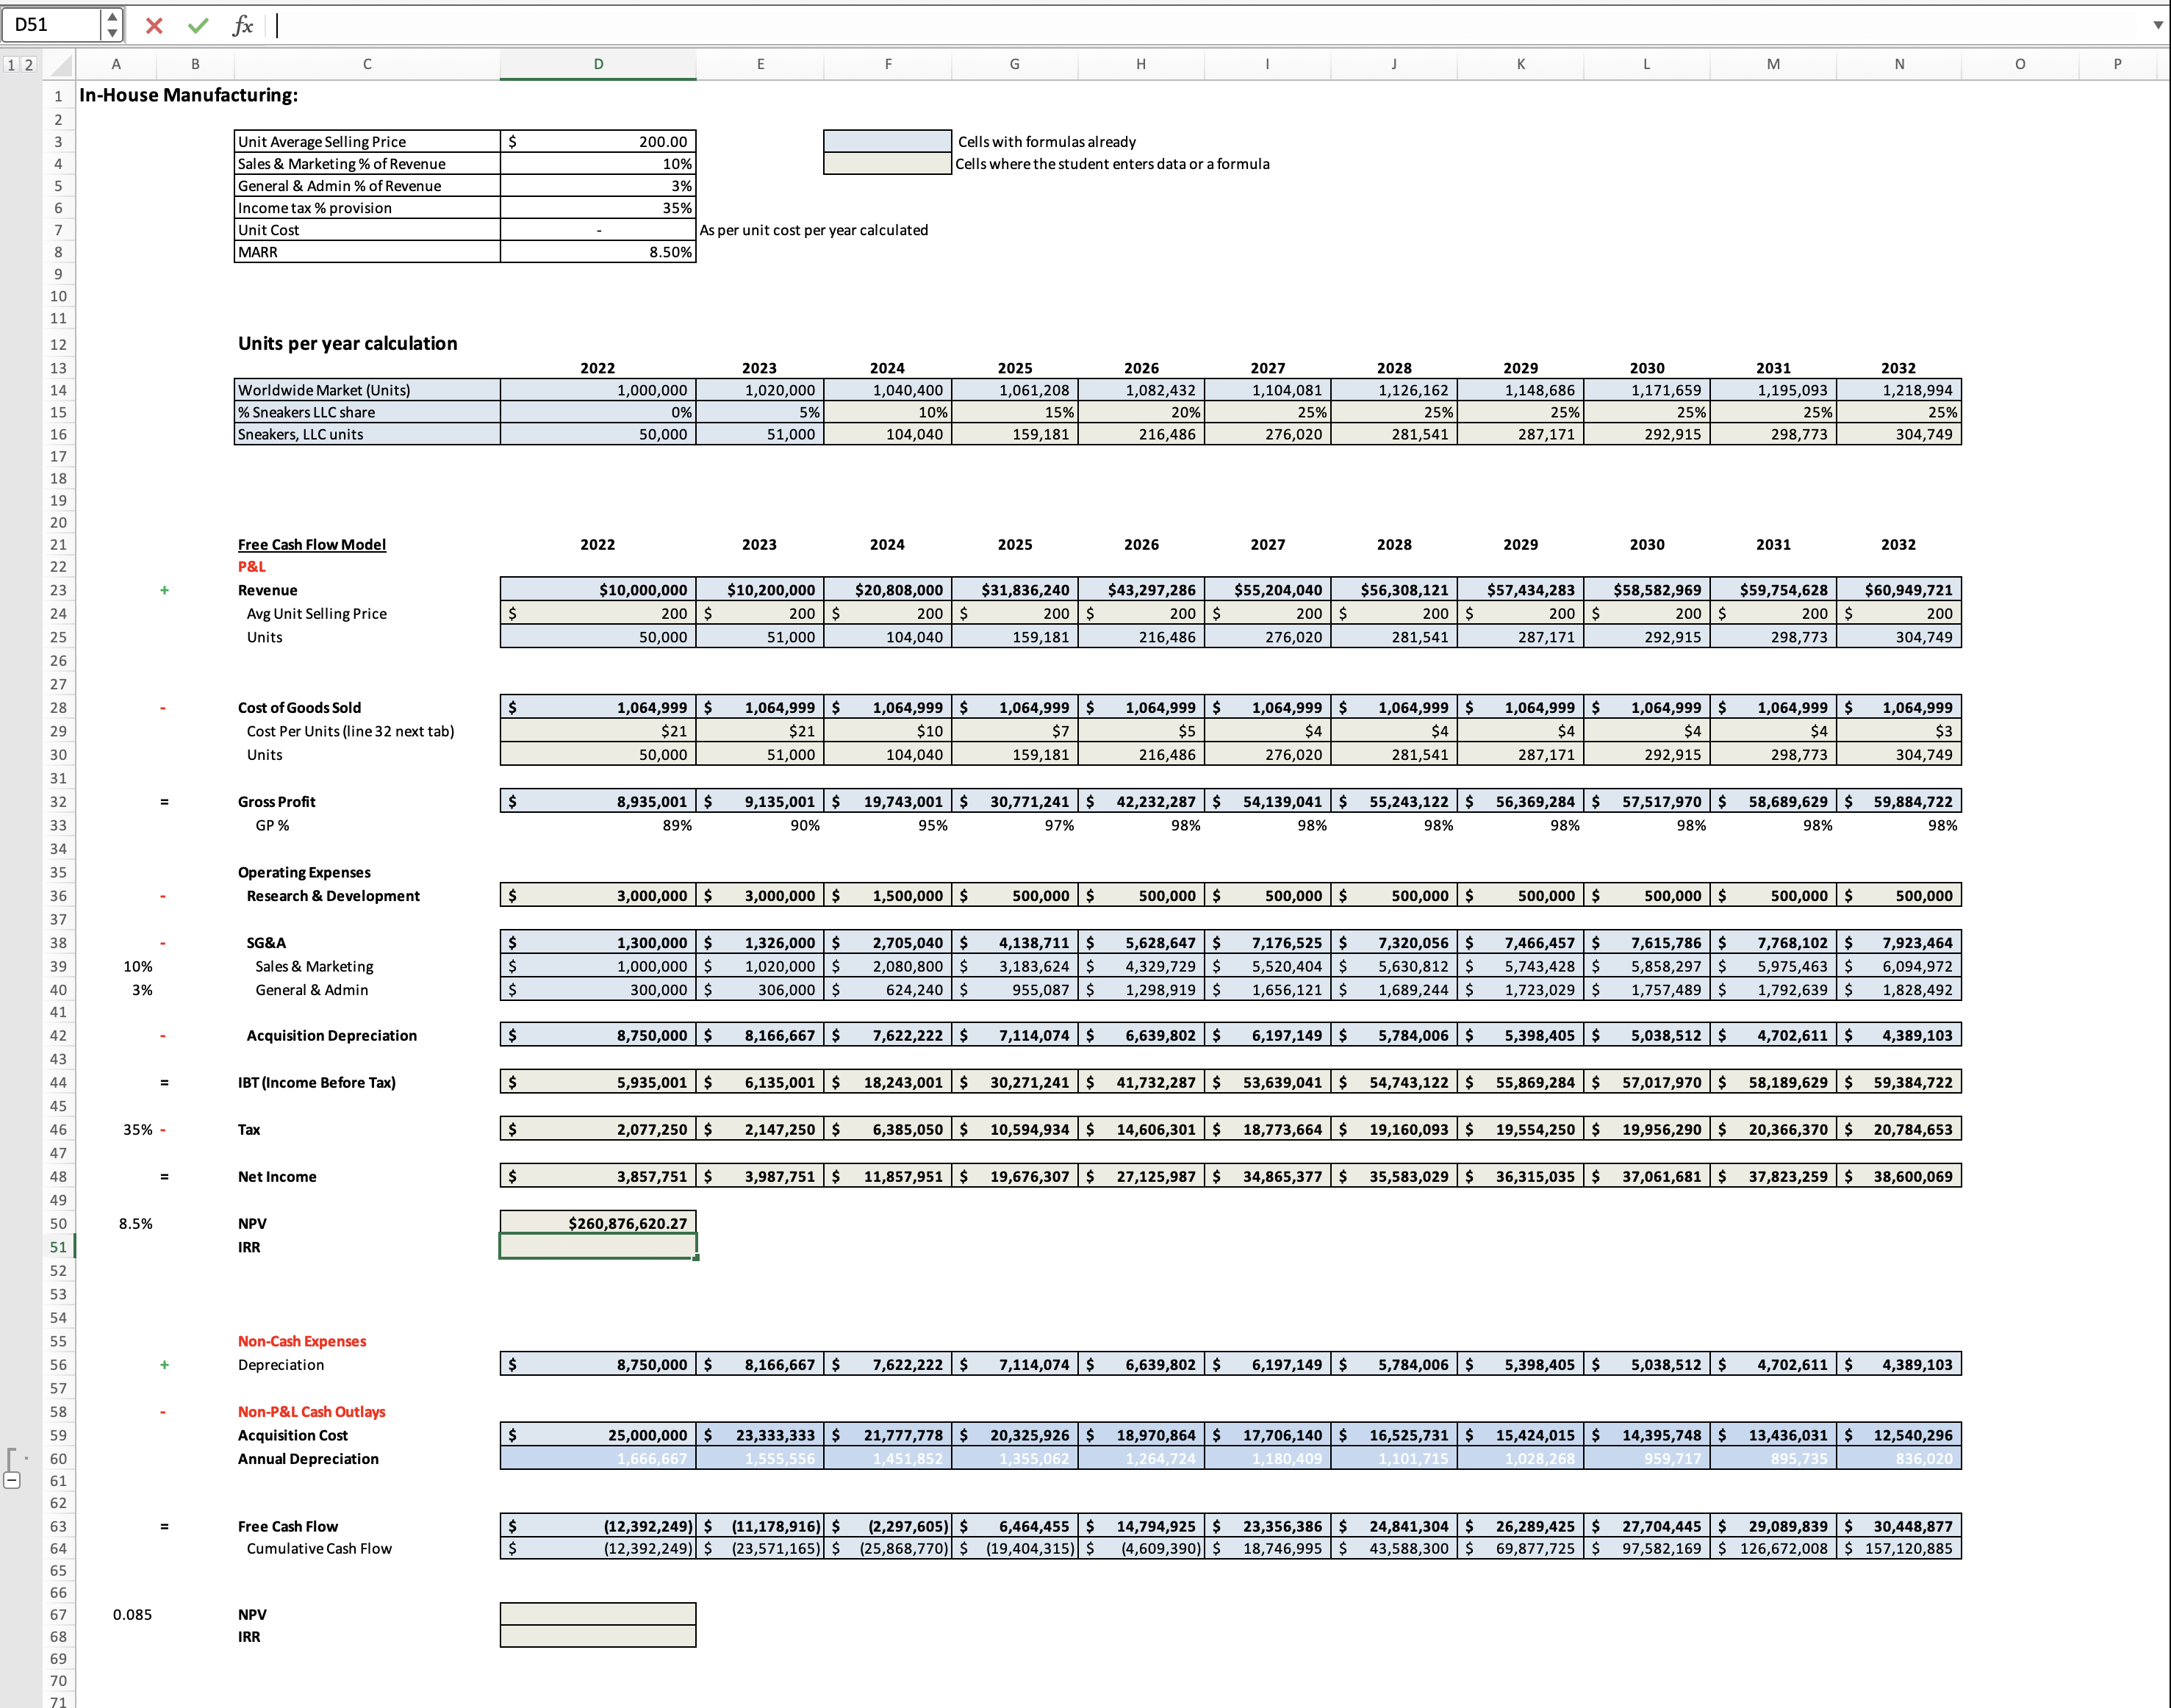
Task: Click the Name Box down stepper arrow
Action: 113,32
